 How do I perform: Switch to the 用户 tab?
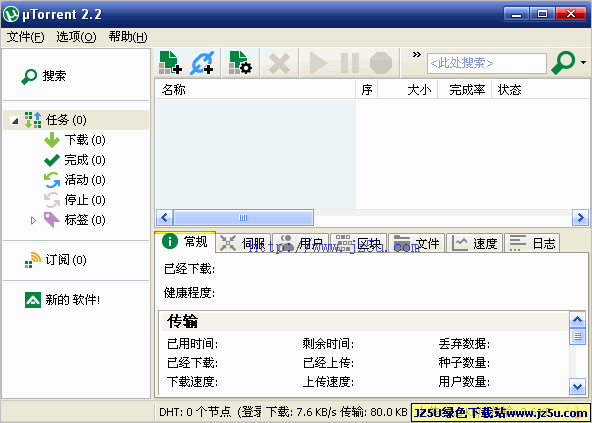click(301, 243)
